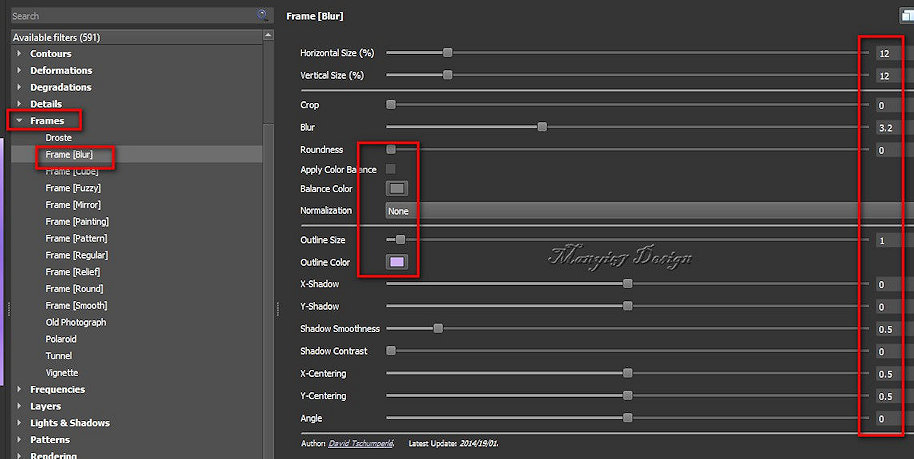Screen dimensions: 914x459
Task: Expand the Deformations filter group
Action: (19, 71)
